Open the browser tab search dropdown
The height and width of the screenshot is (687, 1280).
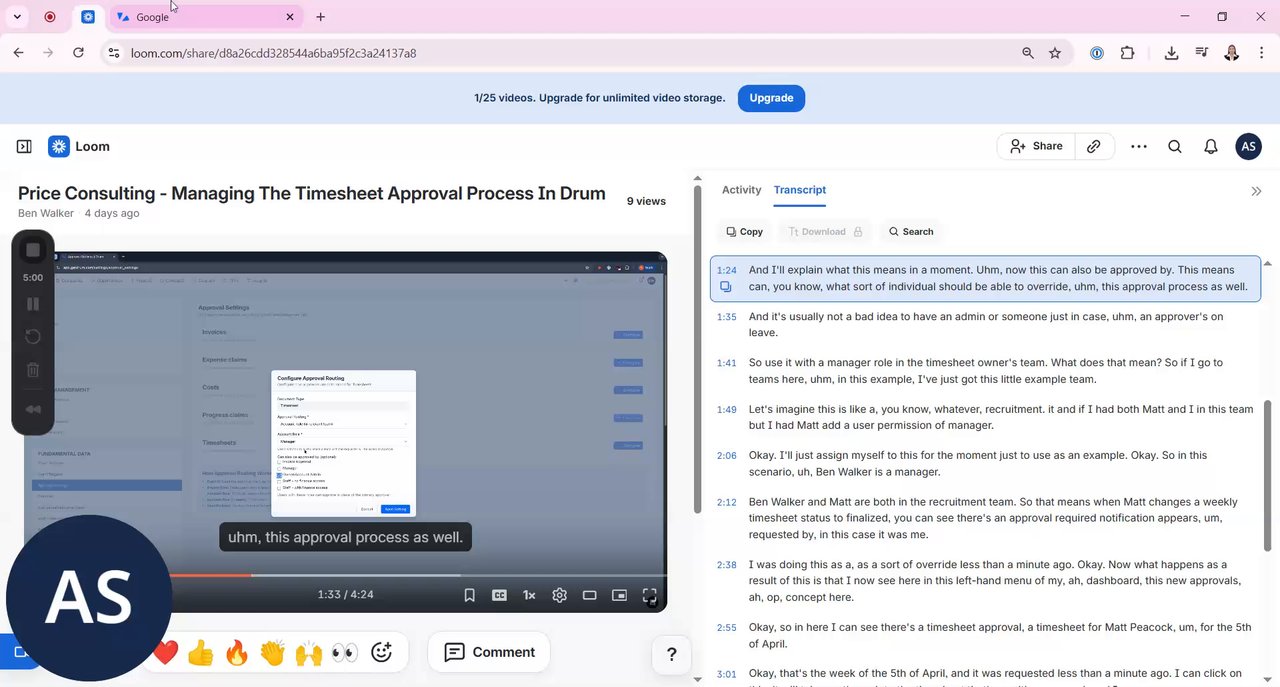click(17, 17)
